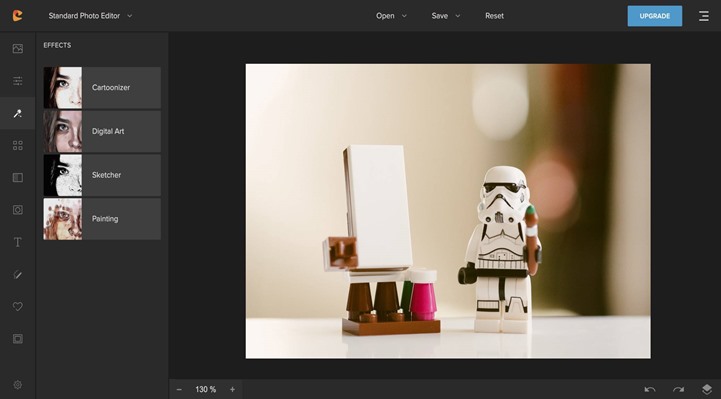The width and height of the screenshot is (721, 399).
Task: Choose the Painting effect
Action: (102, 219)
